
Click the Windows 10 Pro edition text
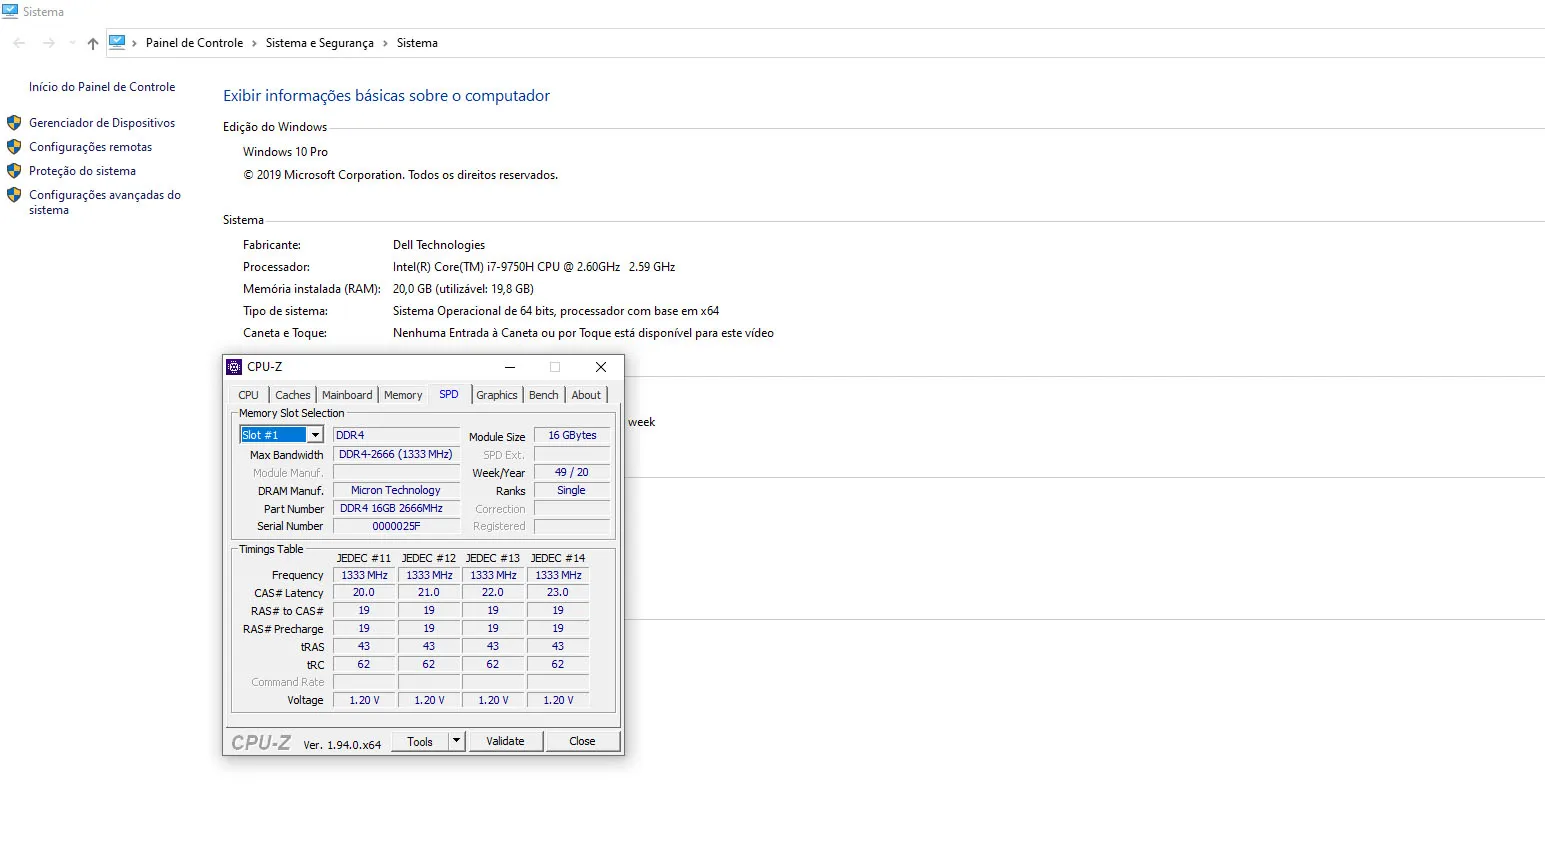point(285,152)
